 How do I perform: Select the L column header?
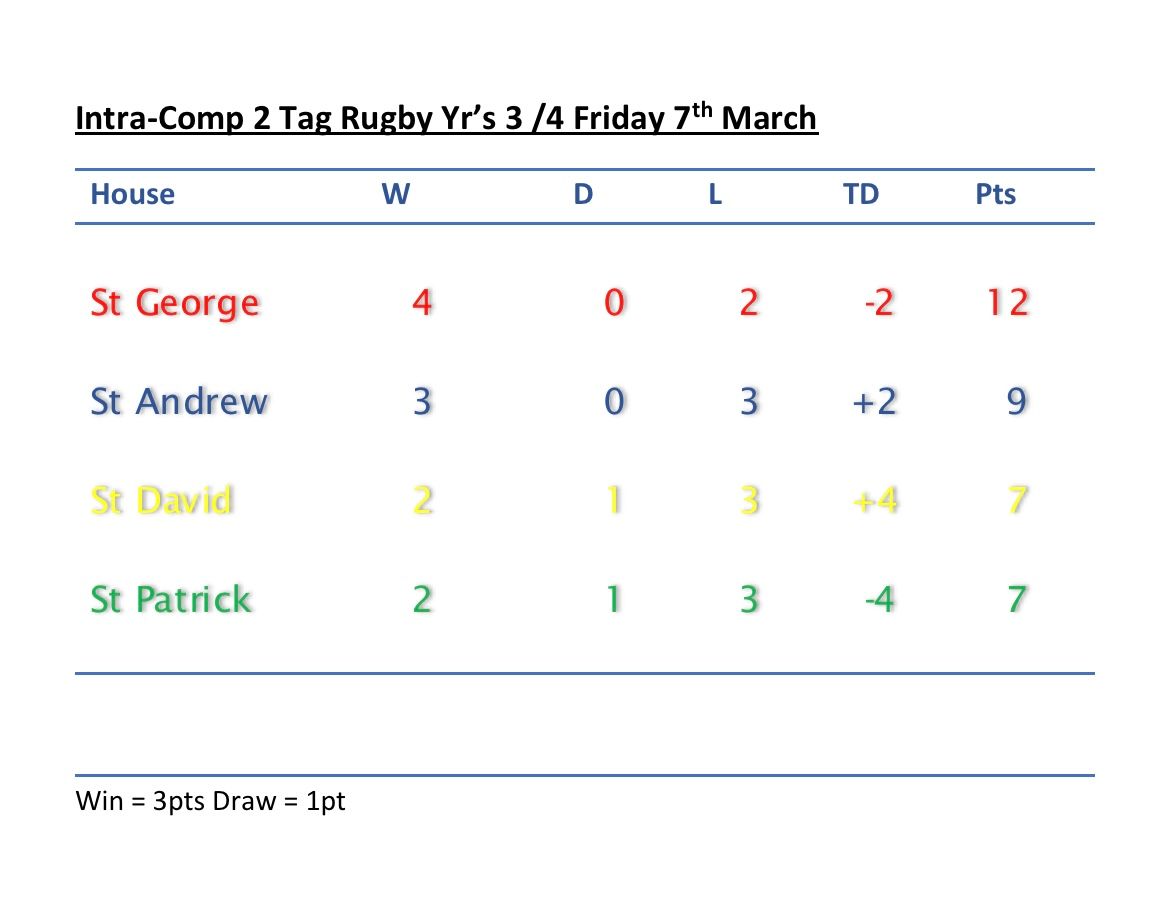tap(715, 194)
